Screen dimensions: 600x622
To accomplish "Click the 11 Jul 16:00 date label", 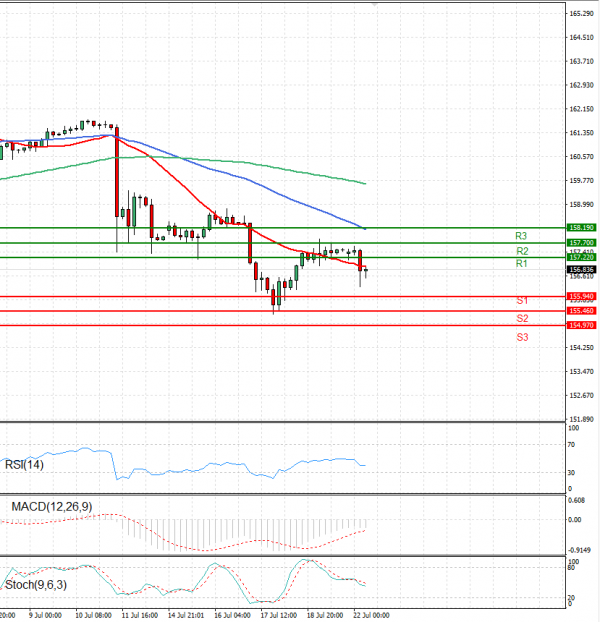I will [140, 615].
